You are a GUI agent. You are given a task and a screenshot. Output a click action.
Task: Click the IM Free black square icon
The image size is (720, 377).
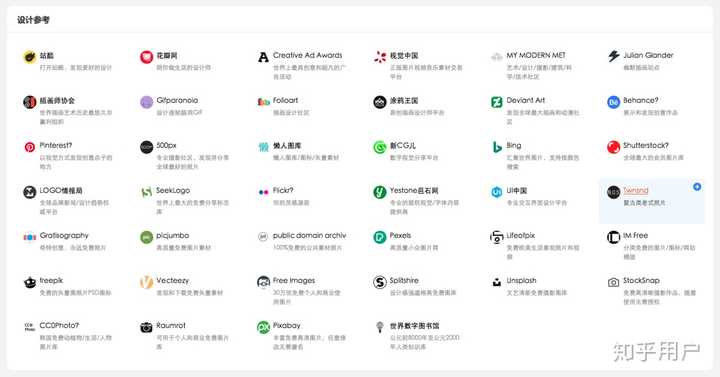pos(613,237)
